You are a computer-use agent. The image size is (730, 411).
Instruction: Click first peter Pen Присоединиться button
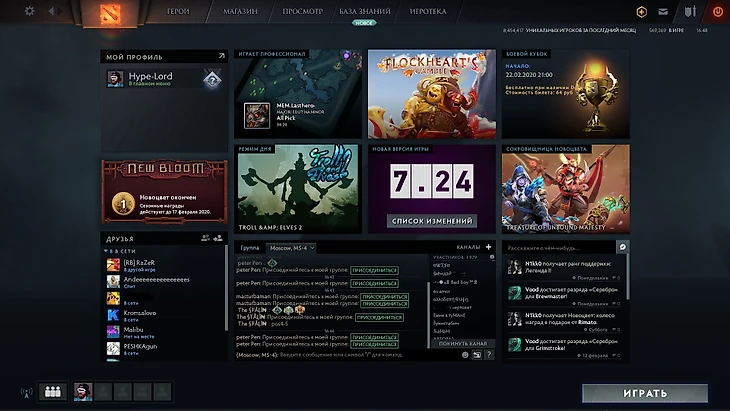click(374, 270)
